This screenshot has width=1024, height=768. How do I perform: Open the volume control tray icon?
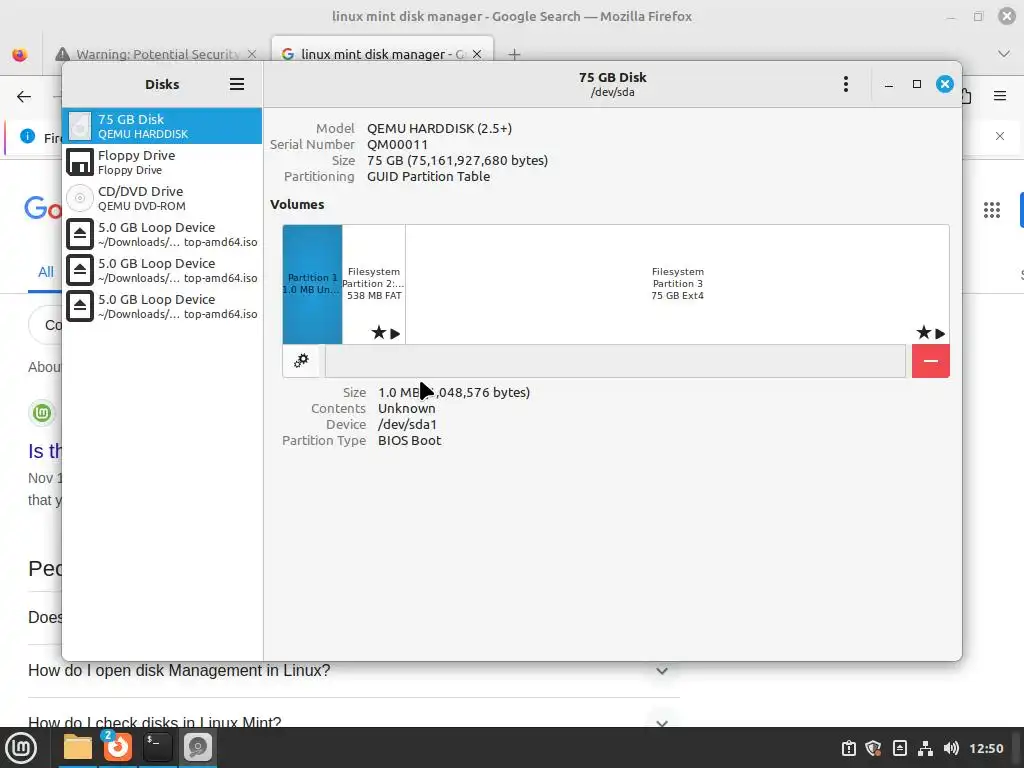click(951, 748)
